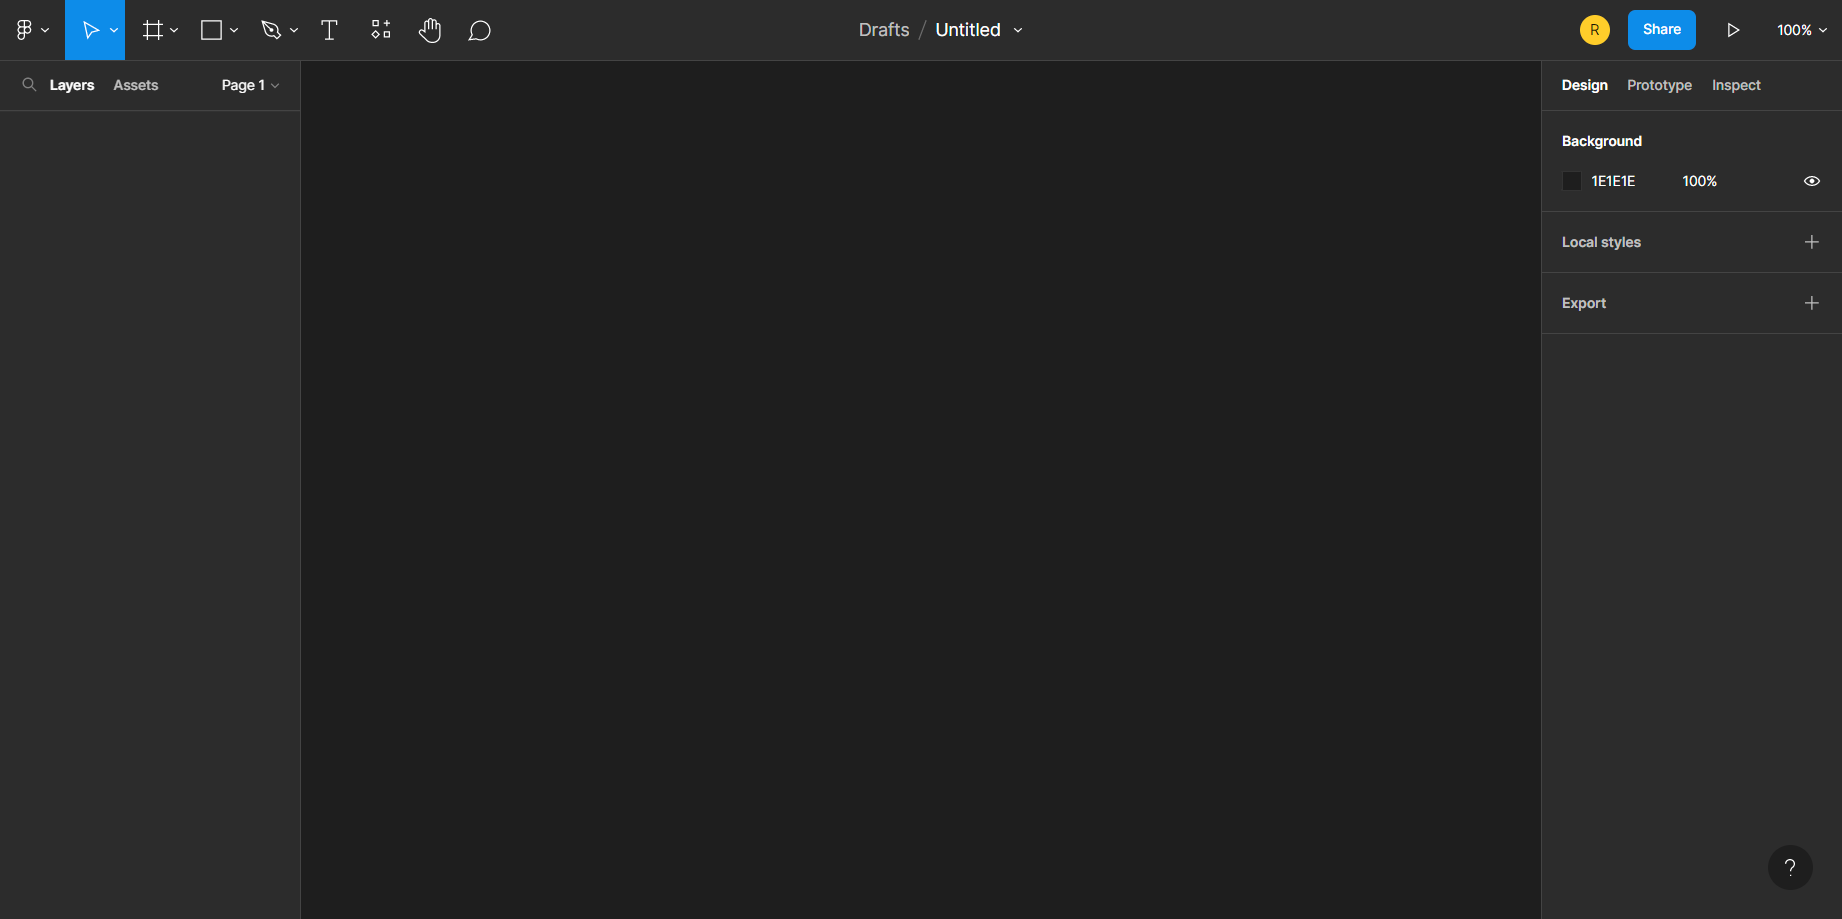
Task: Open the Figma main menu
Action: coord(31,30)
